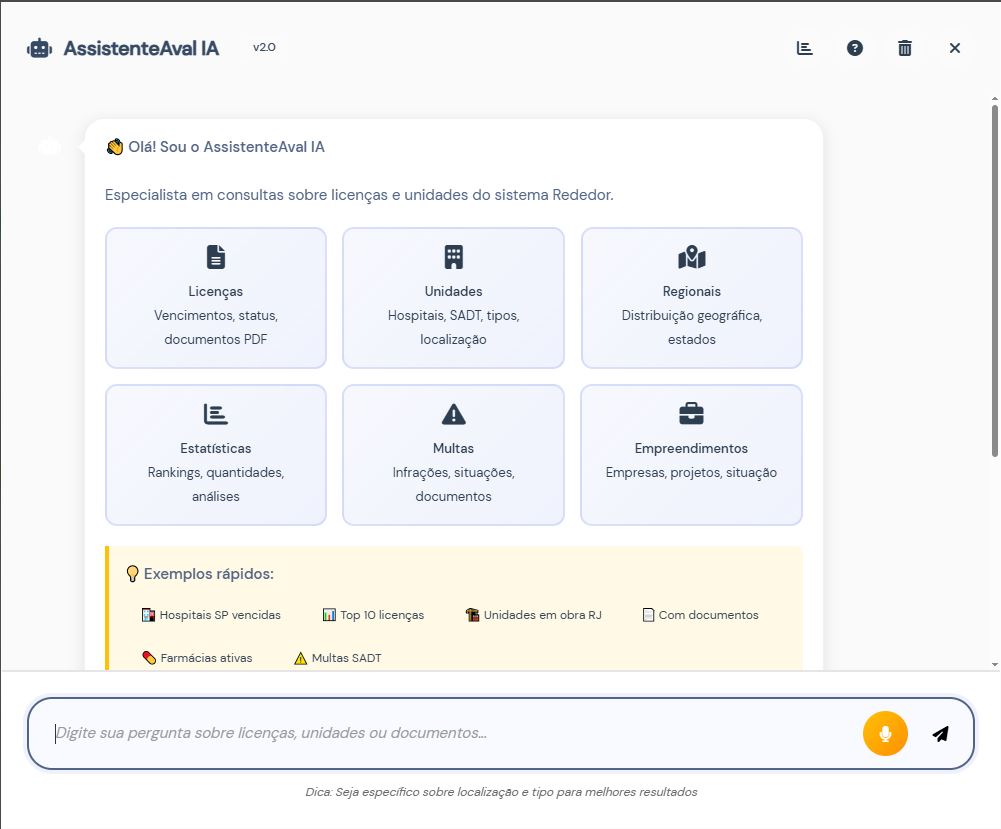Open the statistics chart icon in header

point(805,48)
